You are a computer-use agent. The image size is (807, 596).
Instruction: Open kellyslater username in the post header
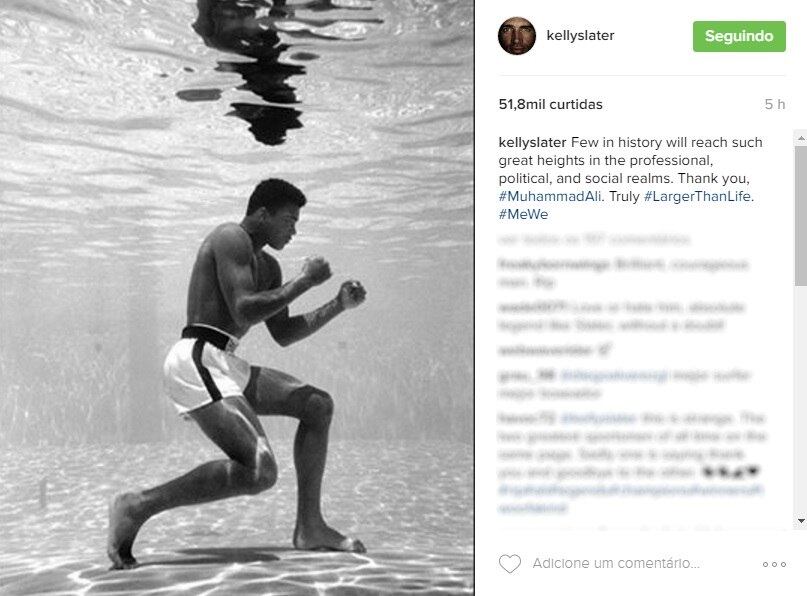point(580,36)
